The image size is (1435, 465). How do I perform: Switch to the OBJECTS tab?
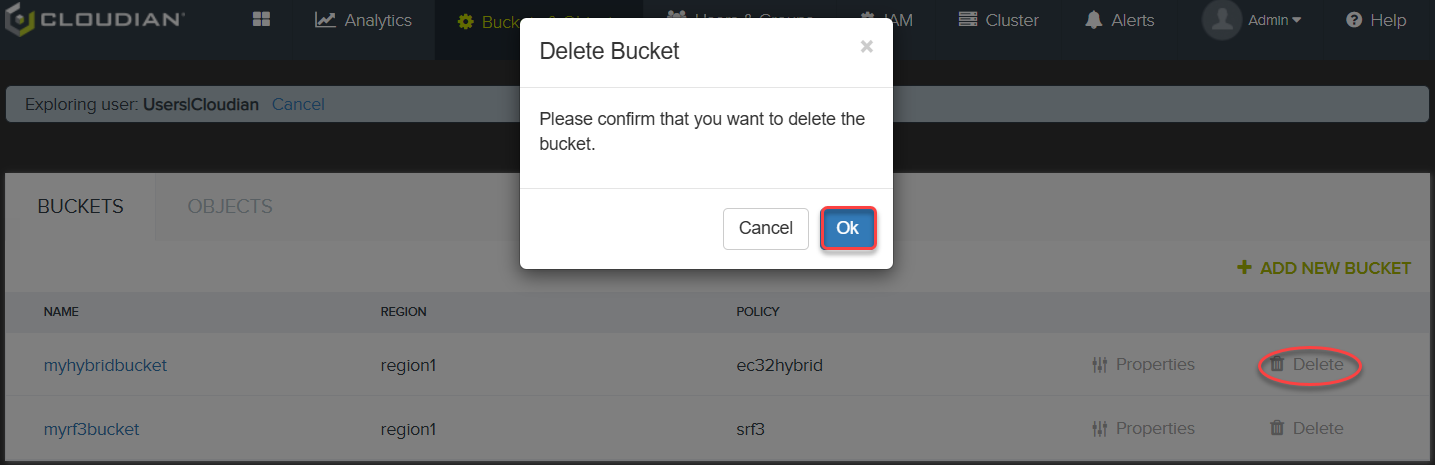click(x=230, y=207)
